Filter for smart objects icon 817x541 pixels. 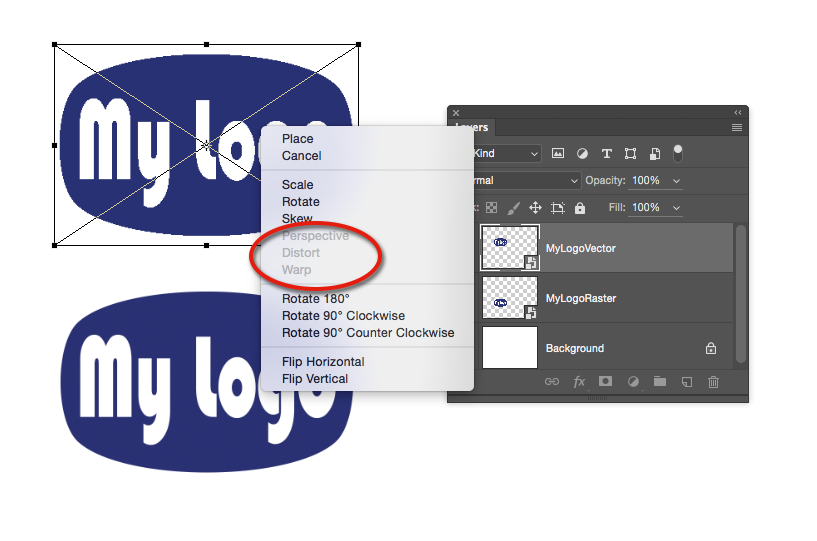tap(655, 153)
